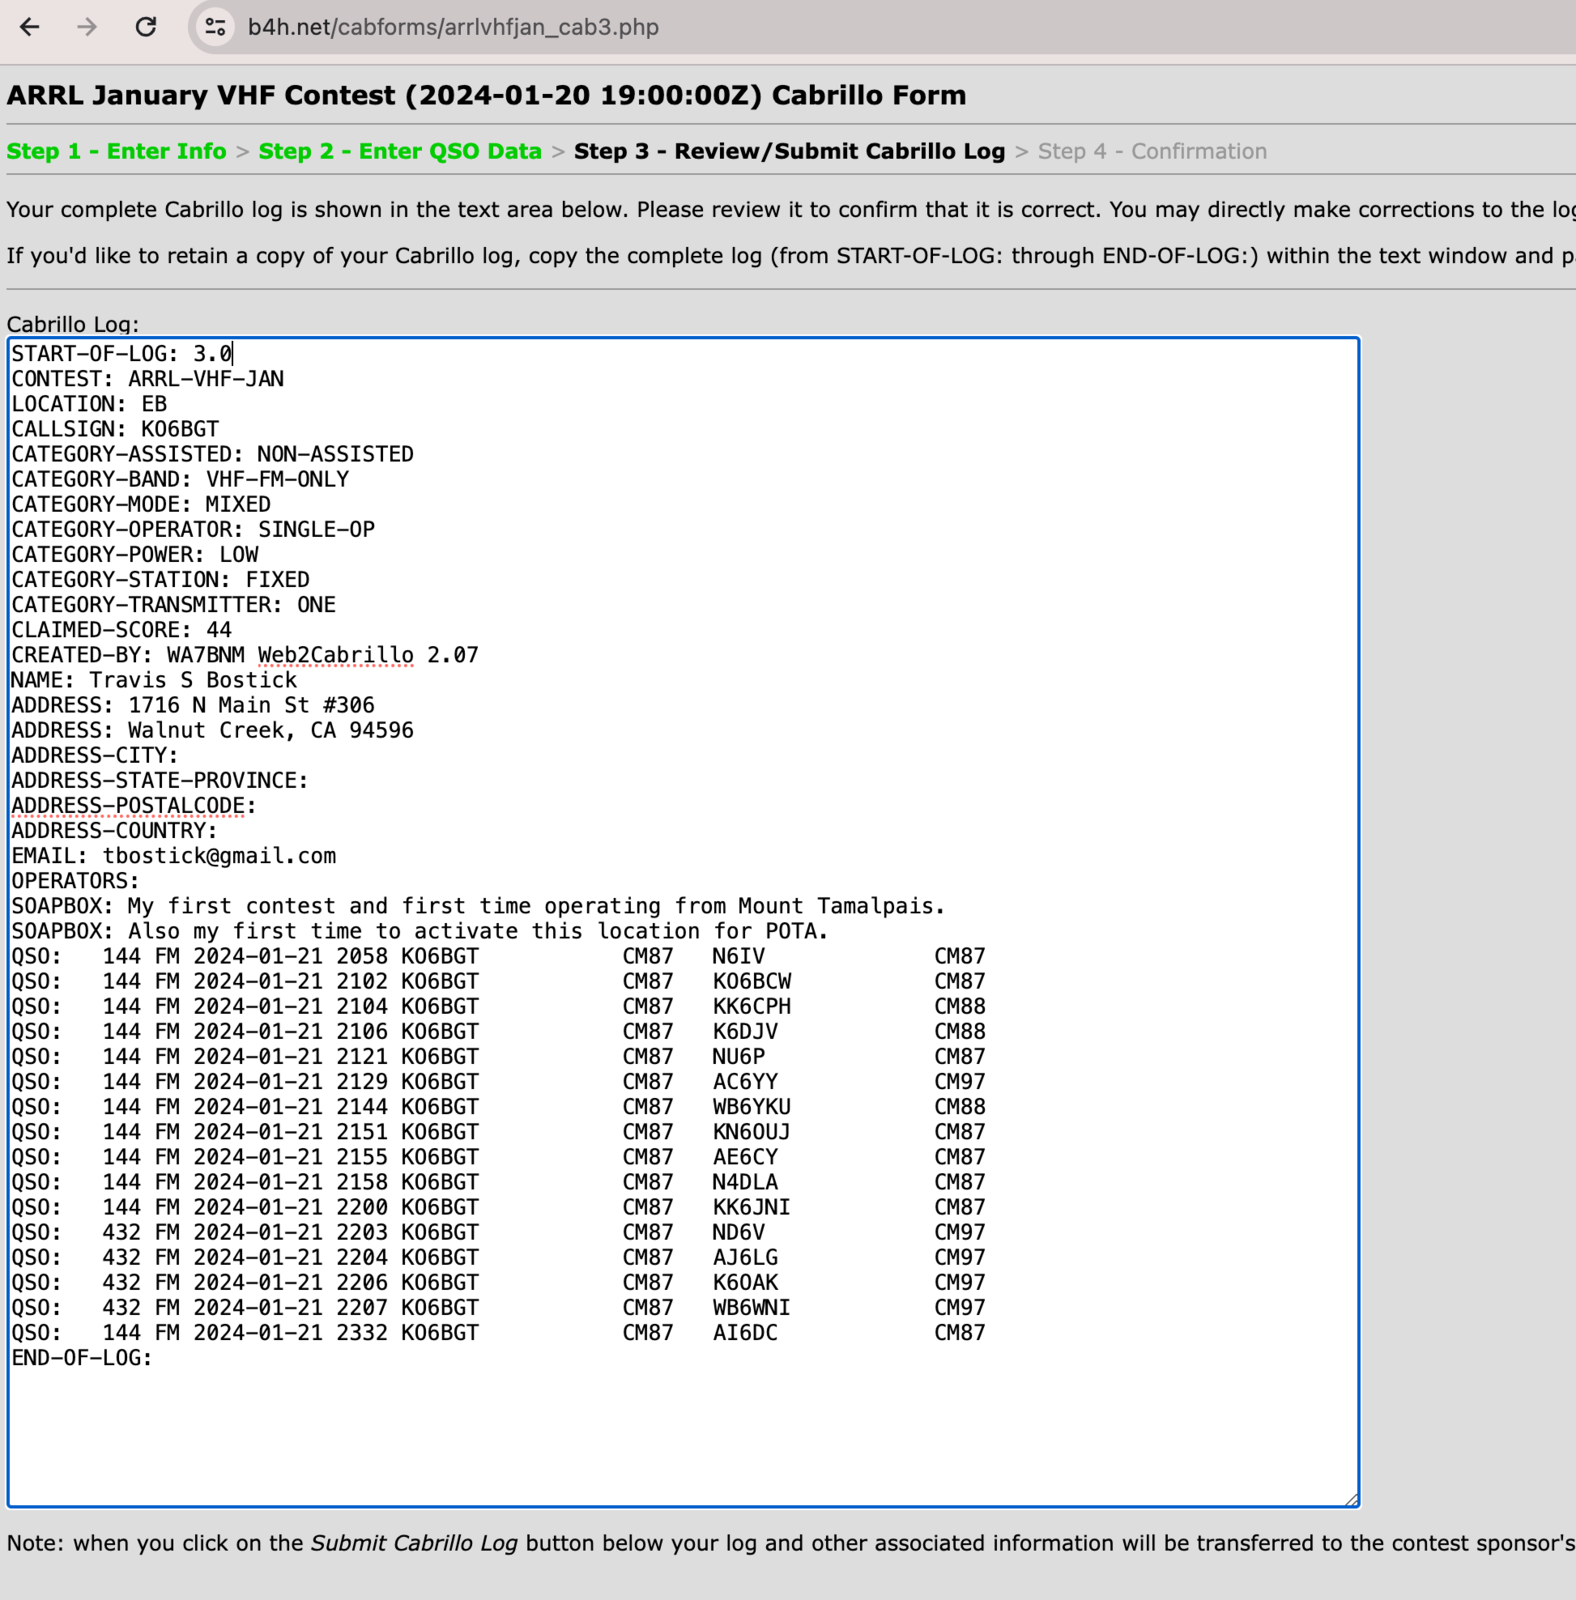The height and width of the screenshot is (1600, 1576).
Task: Click the Cabrillo Log: field label
Action: coord(73,324)
